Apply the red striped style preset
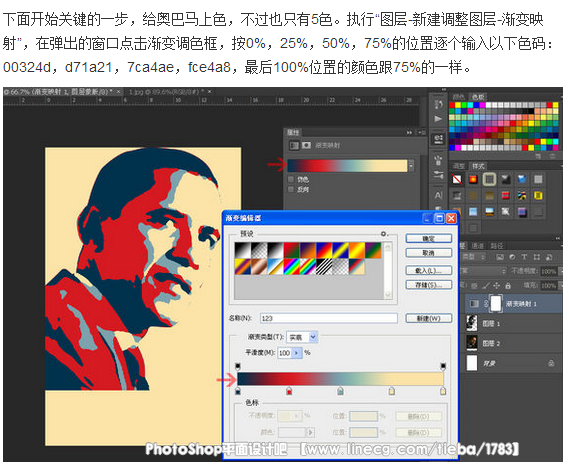Viewport: 569px width, 466px height. tap(505, 196)
